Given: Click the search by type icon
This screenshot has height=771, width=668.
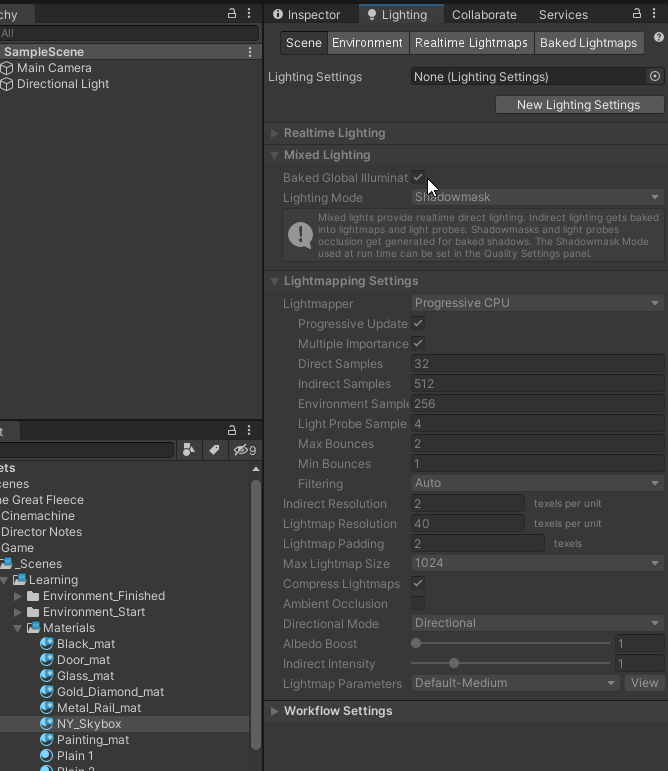Looking at the screenshot, I should point(189,450).
